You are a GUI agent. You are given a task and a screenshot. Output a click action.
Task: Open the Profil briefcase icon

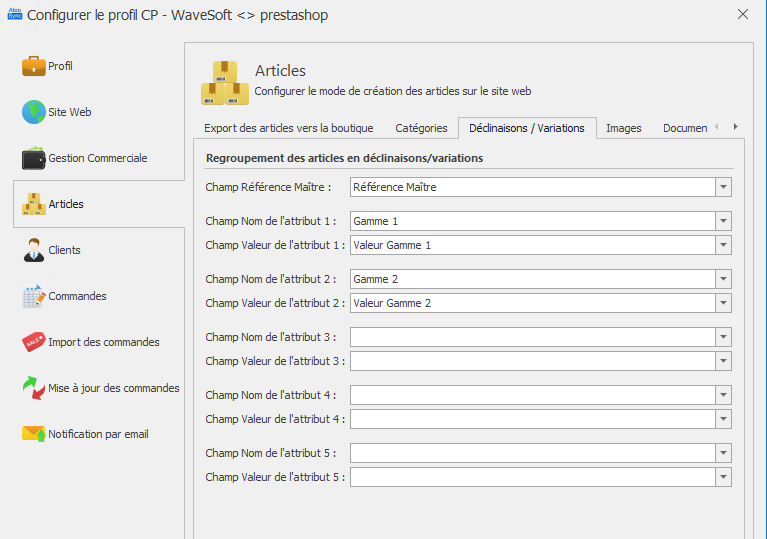(x=34, y=66)
